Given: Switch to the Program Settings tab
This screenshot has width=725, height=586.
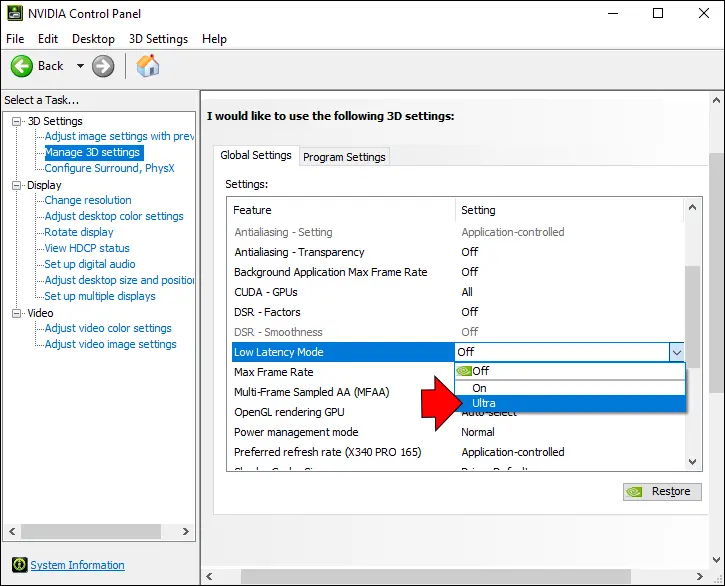Looking at the screenshot, I should (344, 157).
